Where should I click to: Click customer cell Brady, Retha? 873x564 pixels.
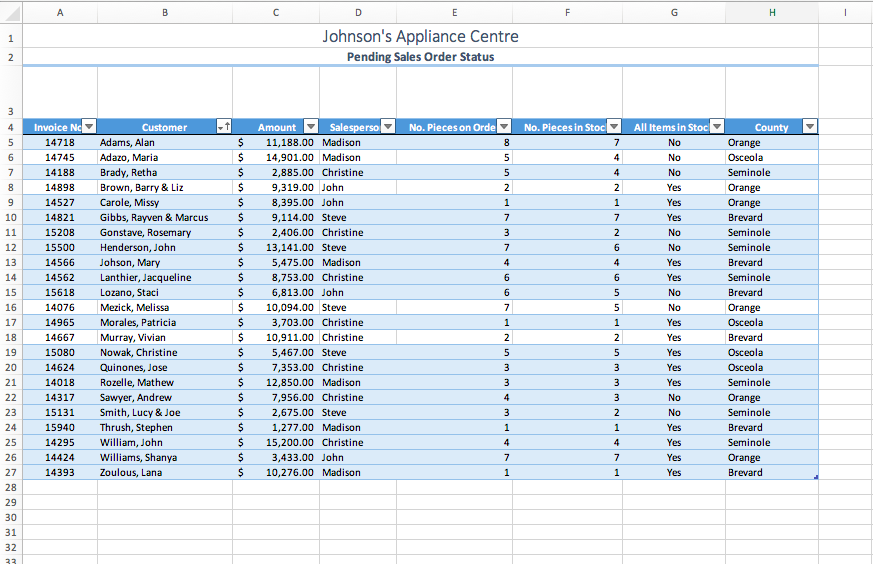[x=165, y=173]
